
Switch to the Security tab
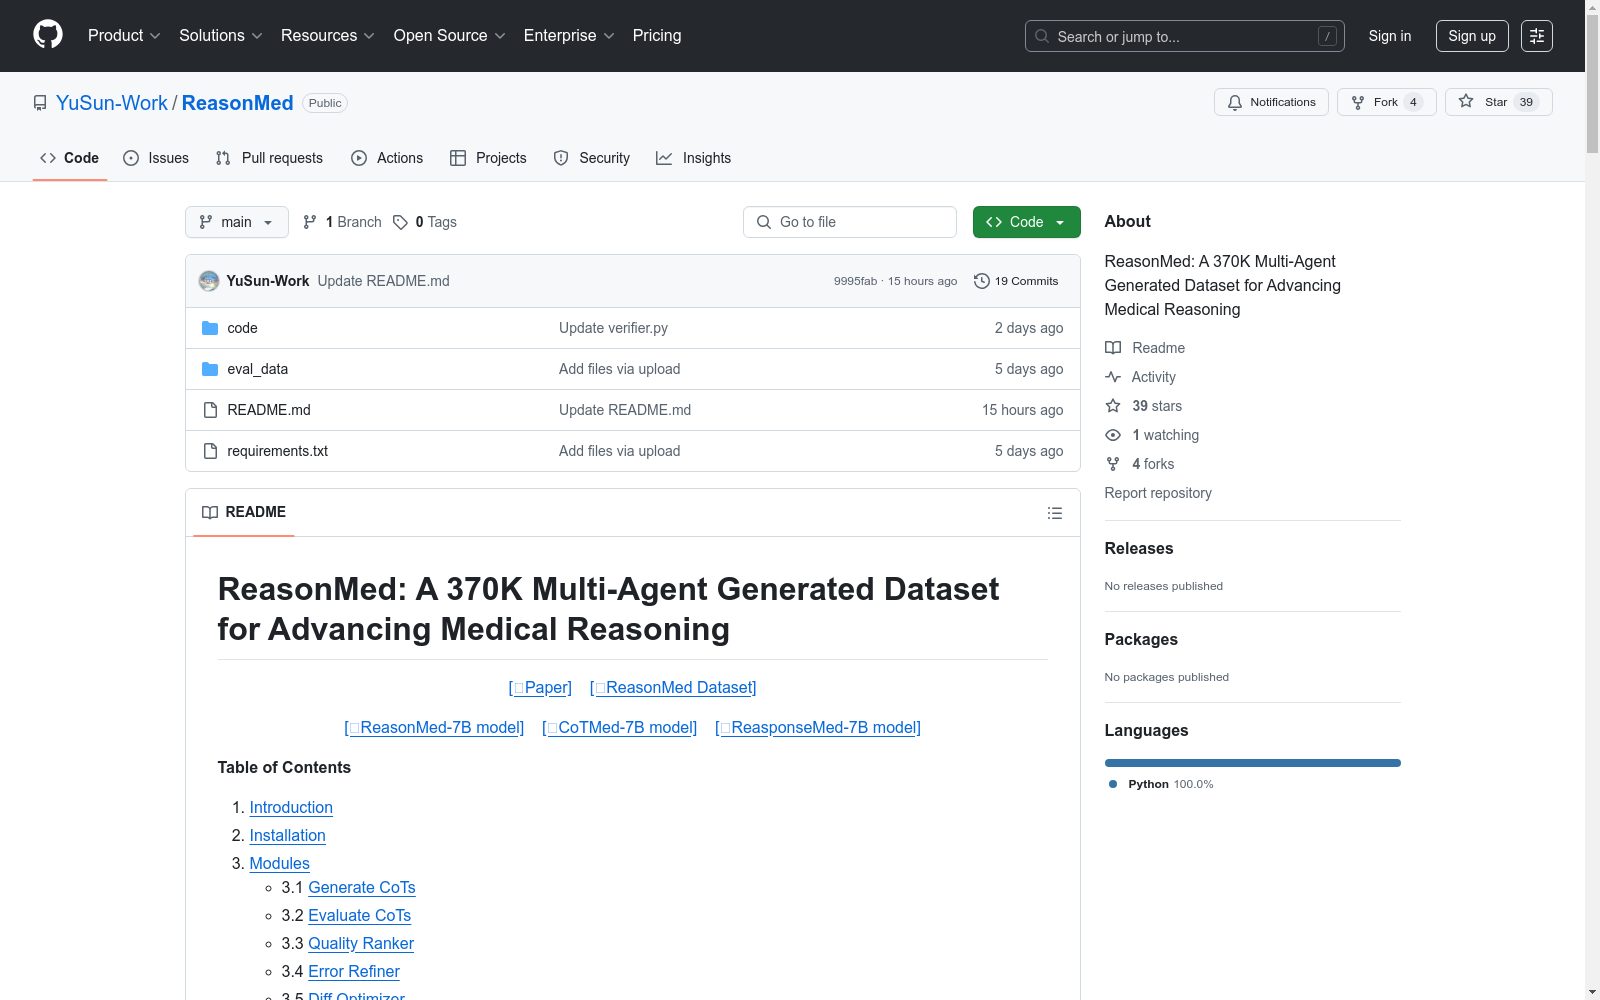pos(592,158)
